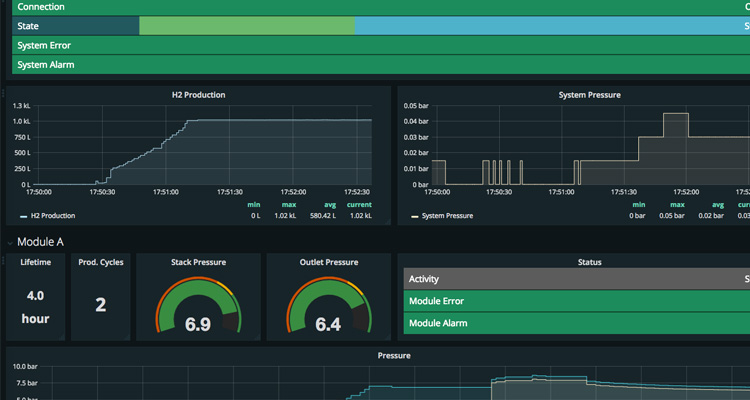Sort H2 Production legend by avg
The width and height of the screenshot is (750, 400).
pyautogui.click(x=331, y=205)
